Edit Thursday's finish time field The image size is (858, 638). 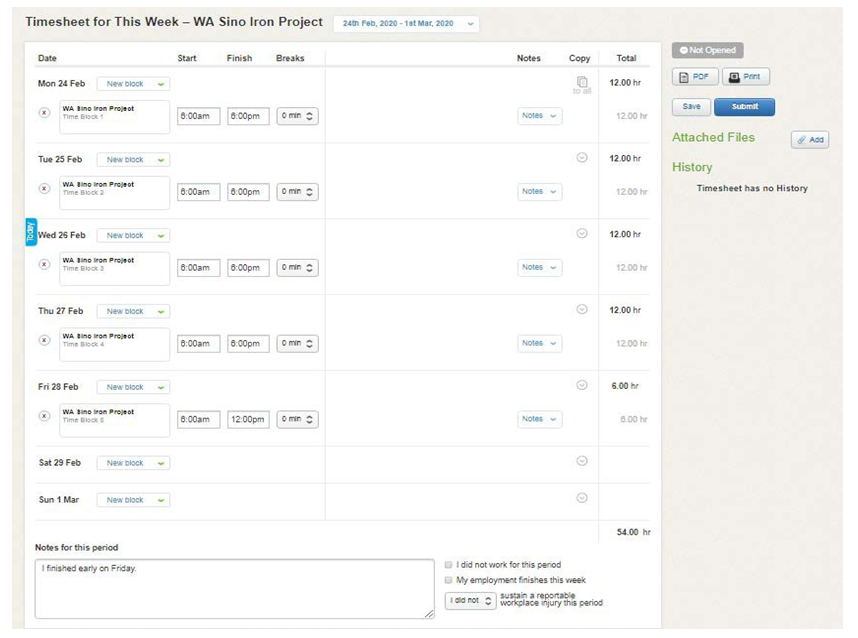click(x=248, y=344)
